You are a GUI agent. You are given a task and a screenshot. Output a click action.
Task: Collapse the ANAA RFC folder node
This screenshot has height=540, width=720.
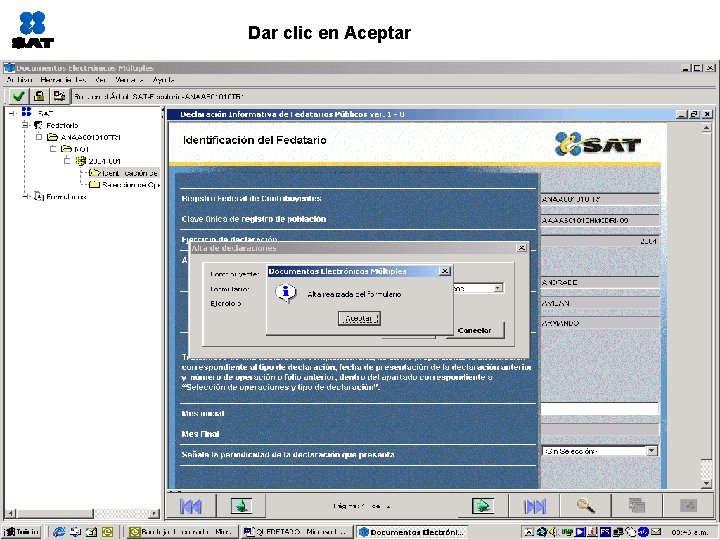[x=39, y=137]
